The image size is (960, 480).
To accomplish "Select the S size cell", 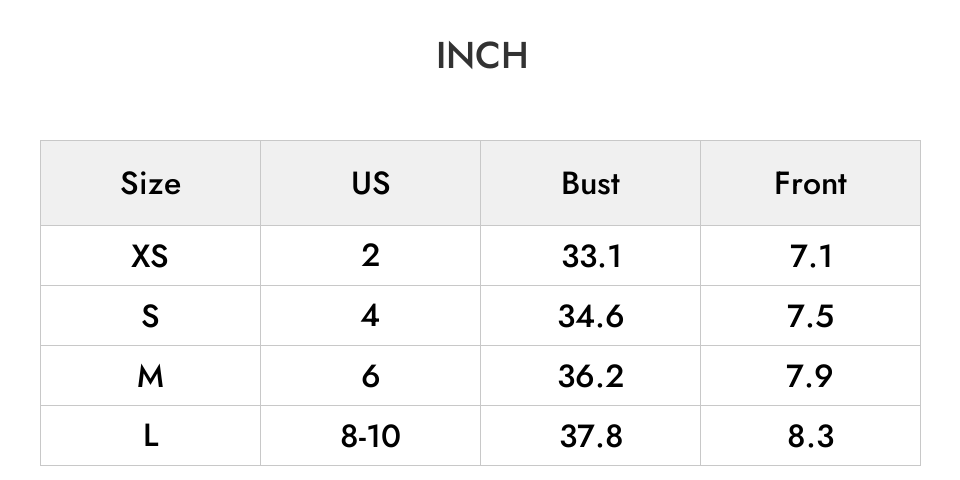I will (x=151, y=315).
